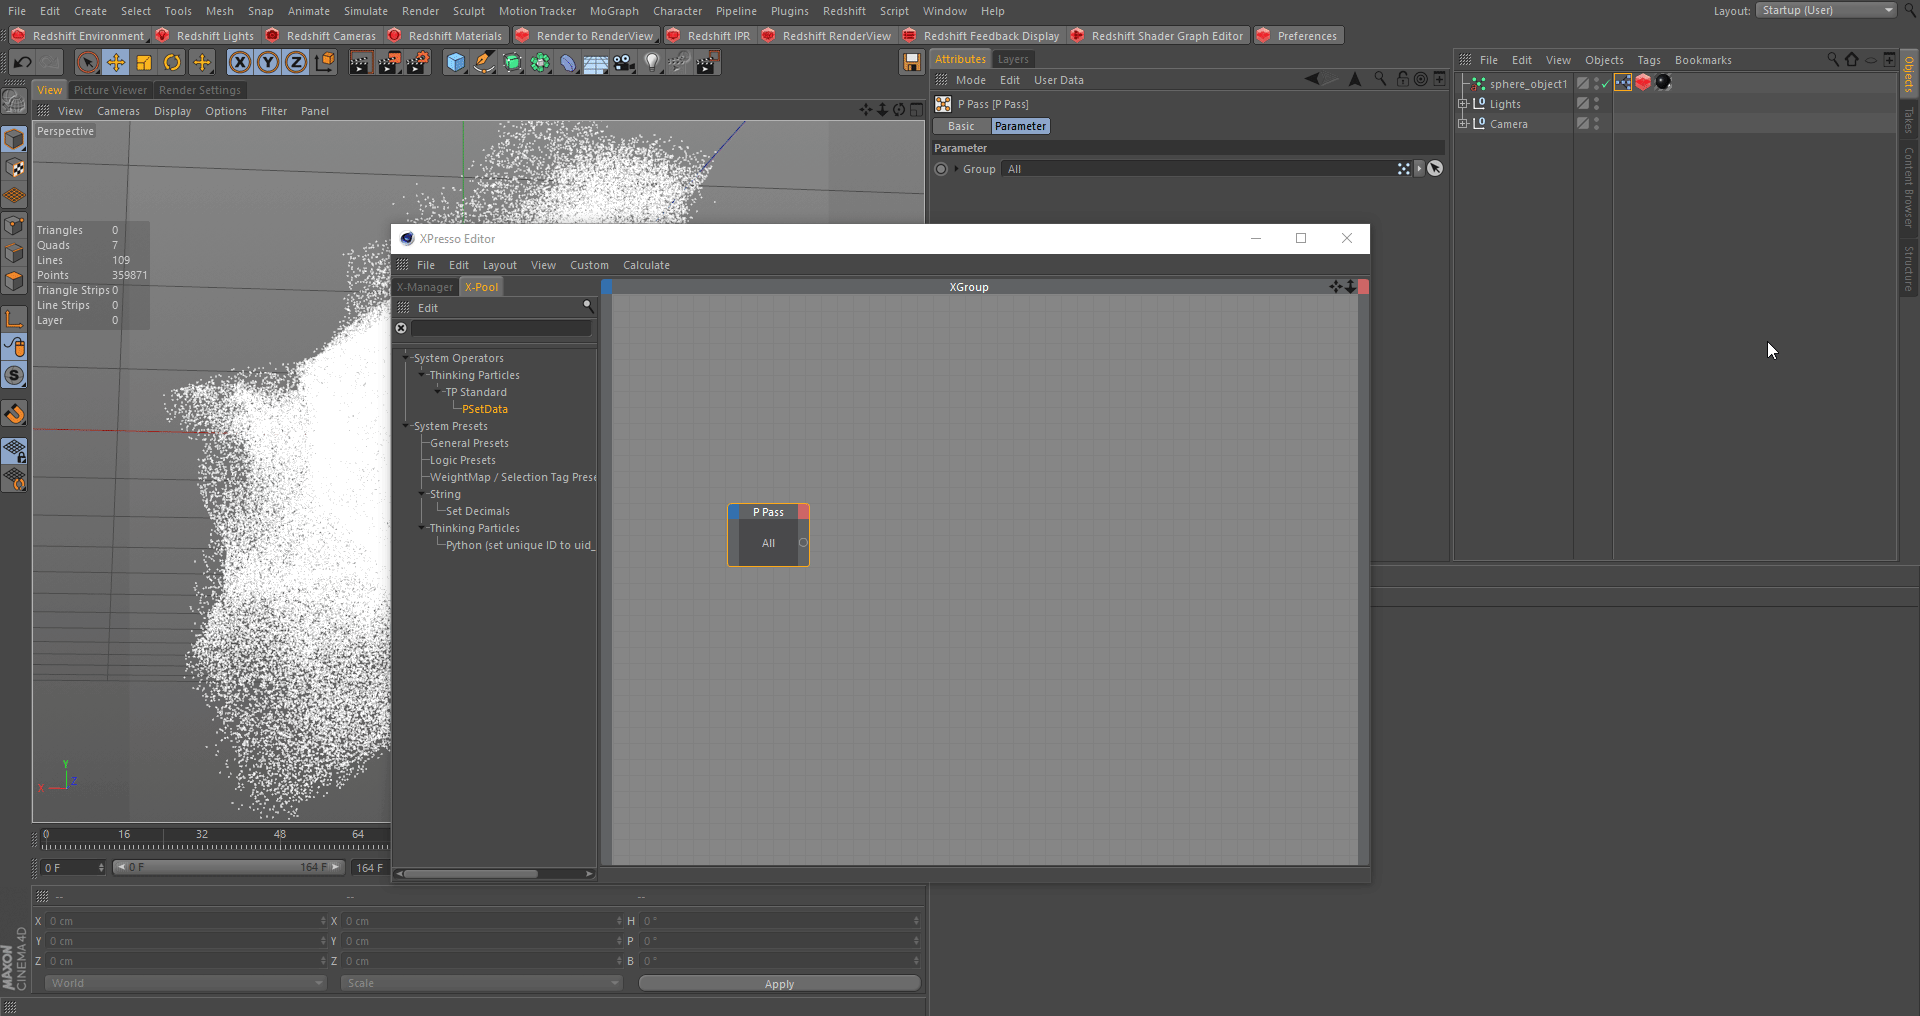Switch to Render Settings tab
The height and width of the screenshot is (1016, 1920).
200,90
